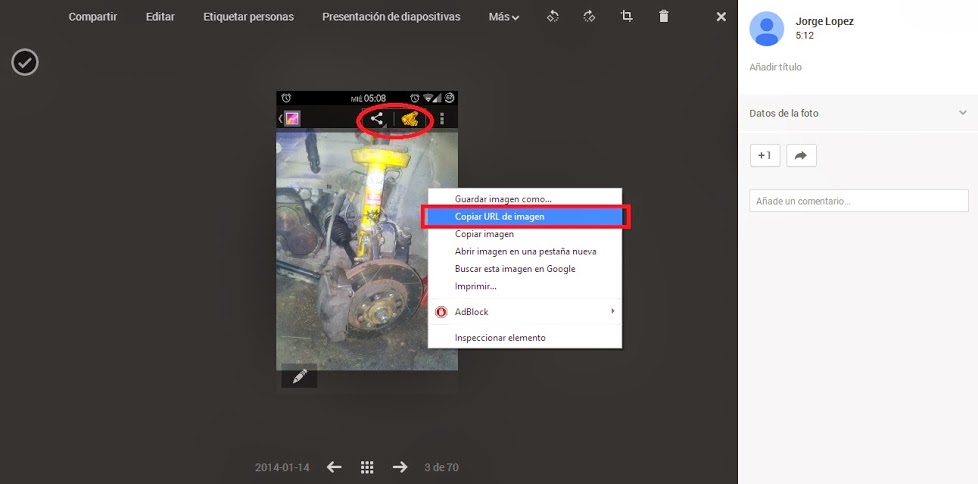Rotate the photo right
978x484 pixels.
click(x=589, y=17)
